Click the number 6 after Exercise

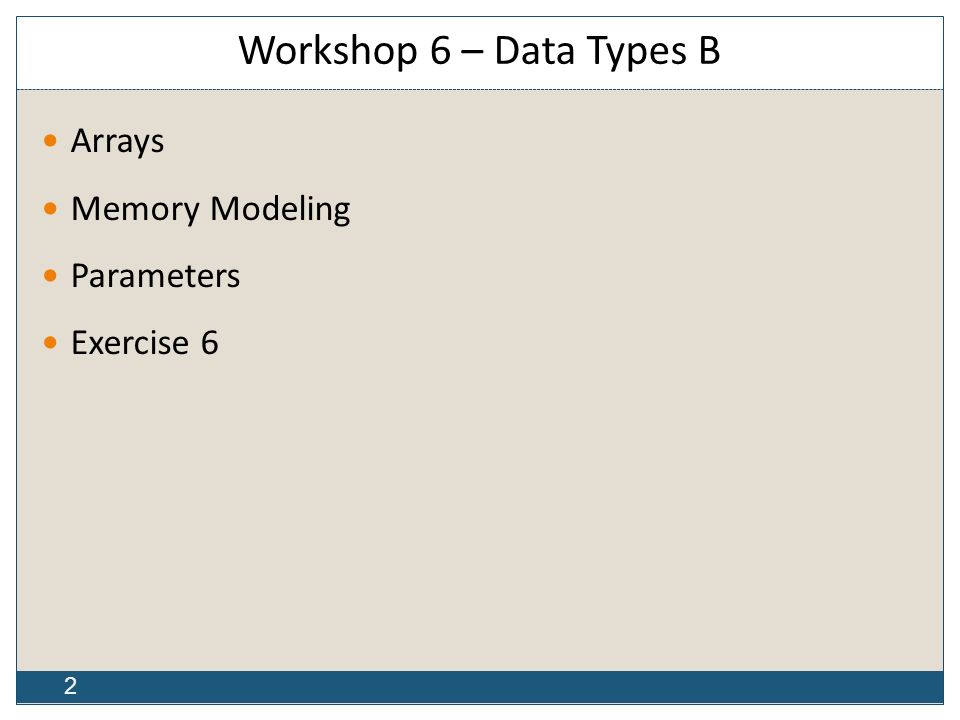point(209,343)
